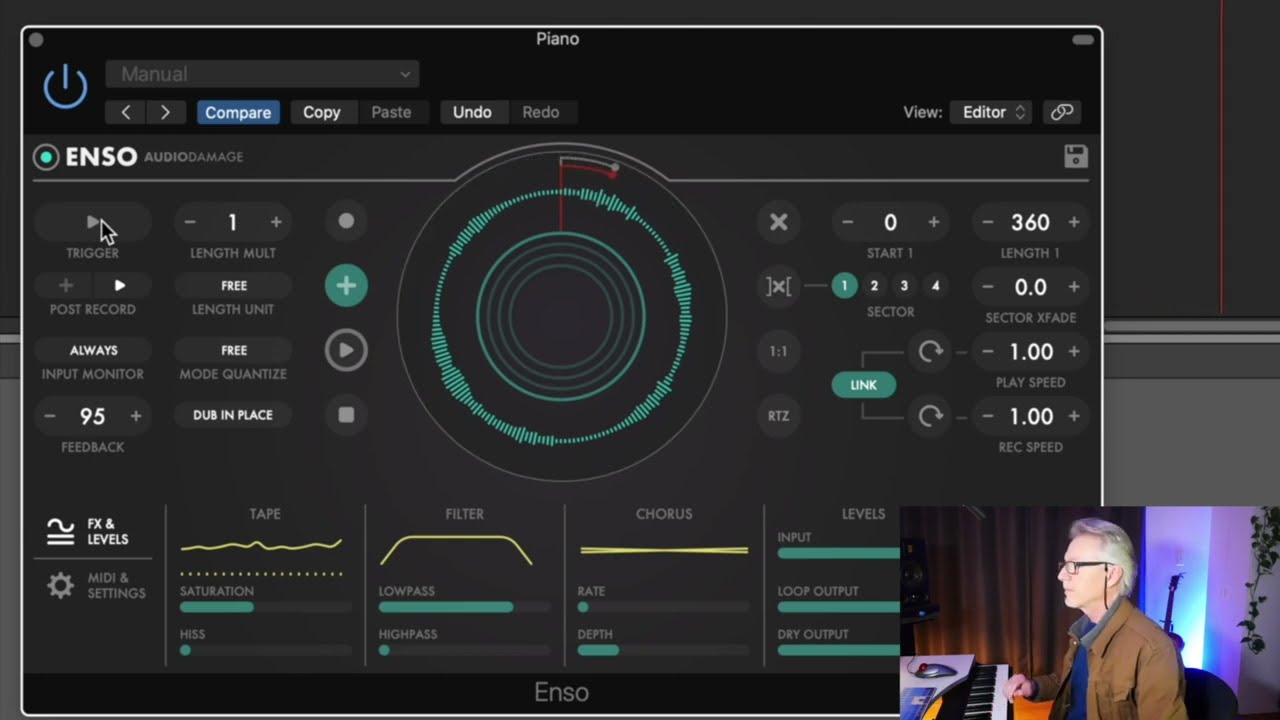Viewport: 1280px width, 720px height.
Task: Increase Start 1 value
Action: (934, 222)
